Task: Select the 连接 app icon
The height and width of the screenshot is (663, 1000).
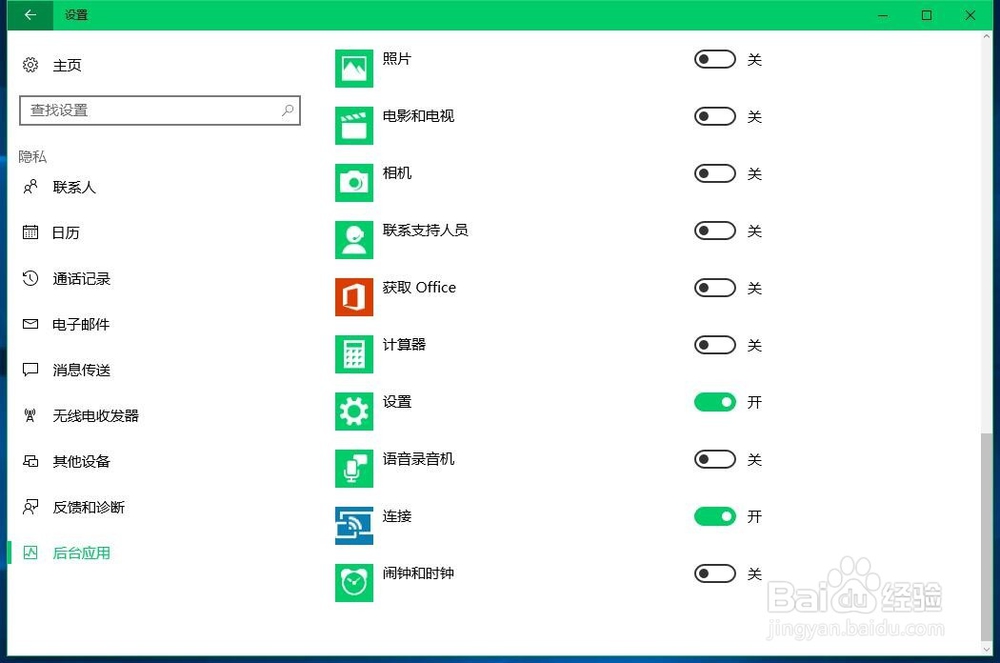Action: pyautogui.click(x=354, y=525)
